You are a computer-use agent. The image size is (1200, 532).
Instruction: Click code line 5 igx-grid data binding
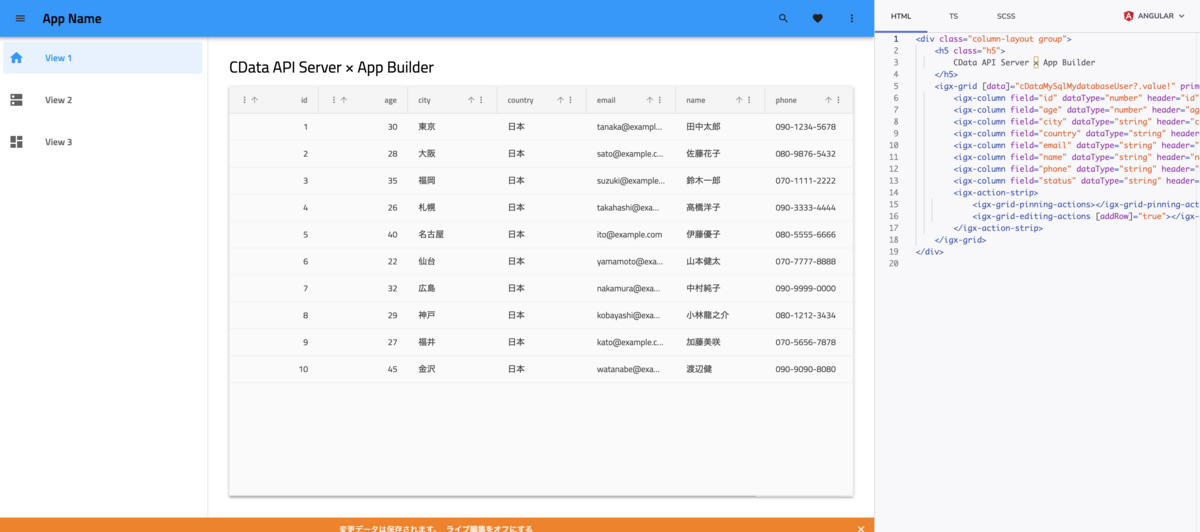pos(1067,86)
